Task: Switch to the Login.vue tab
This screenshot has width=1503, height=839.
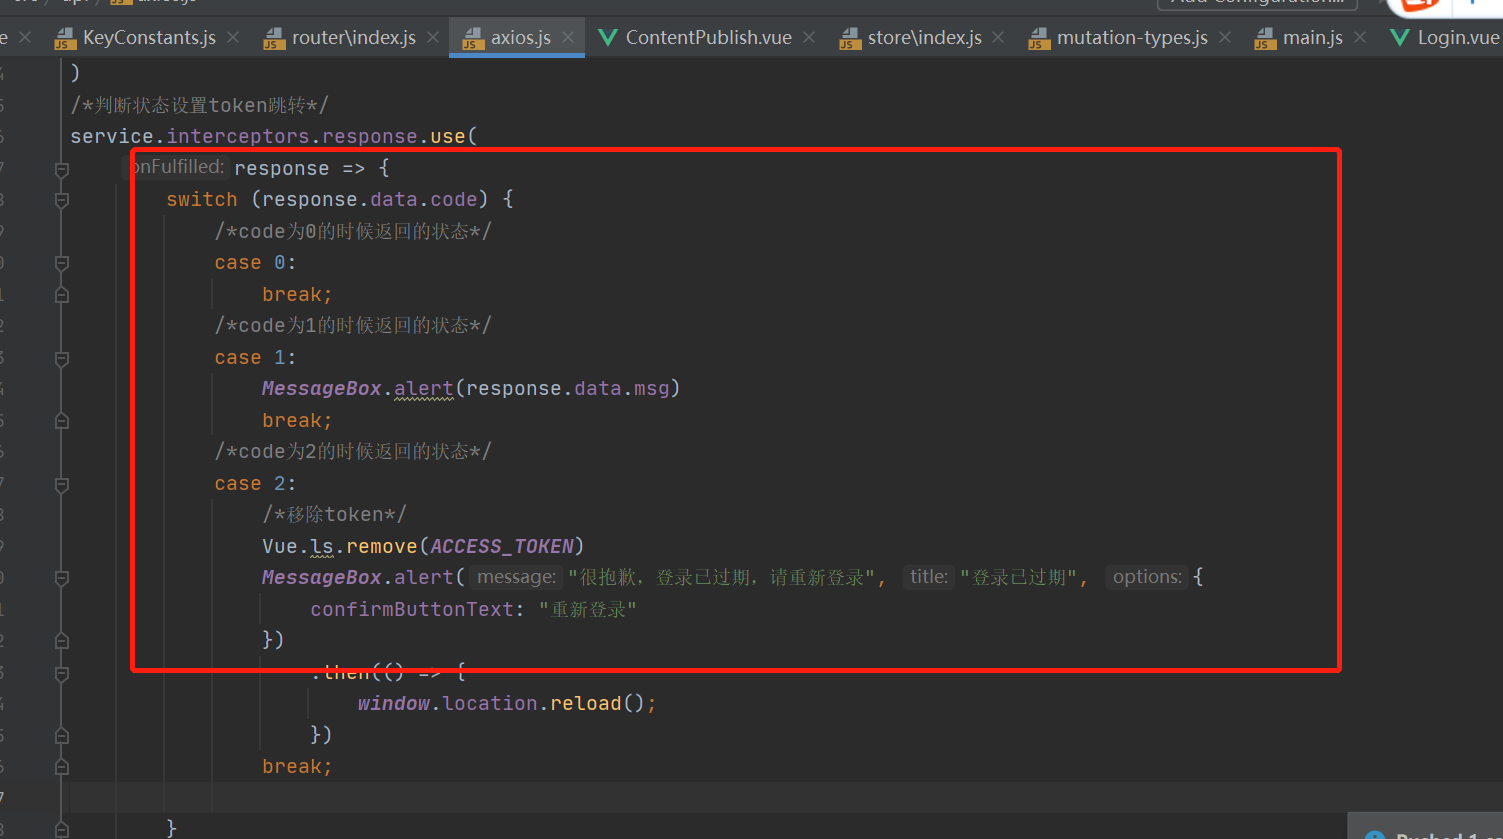Action: (x=1445, y=38)
